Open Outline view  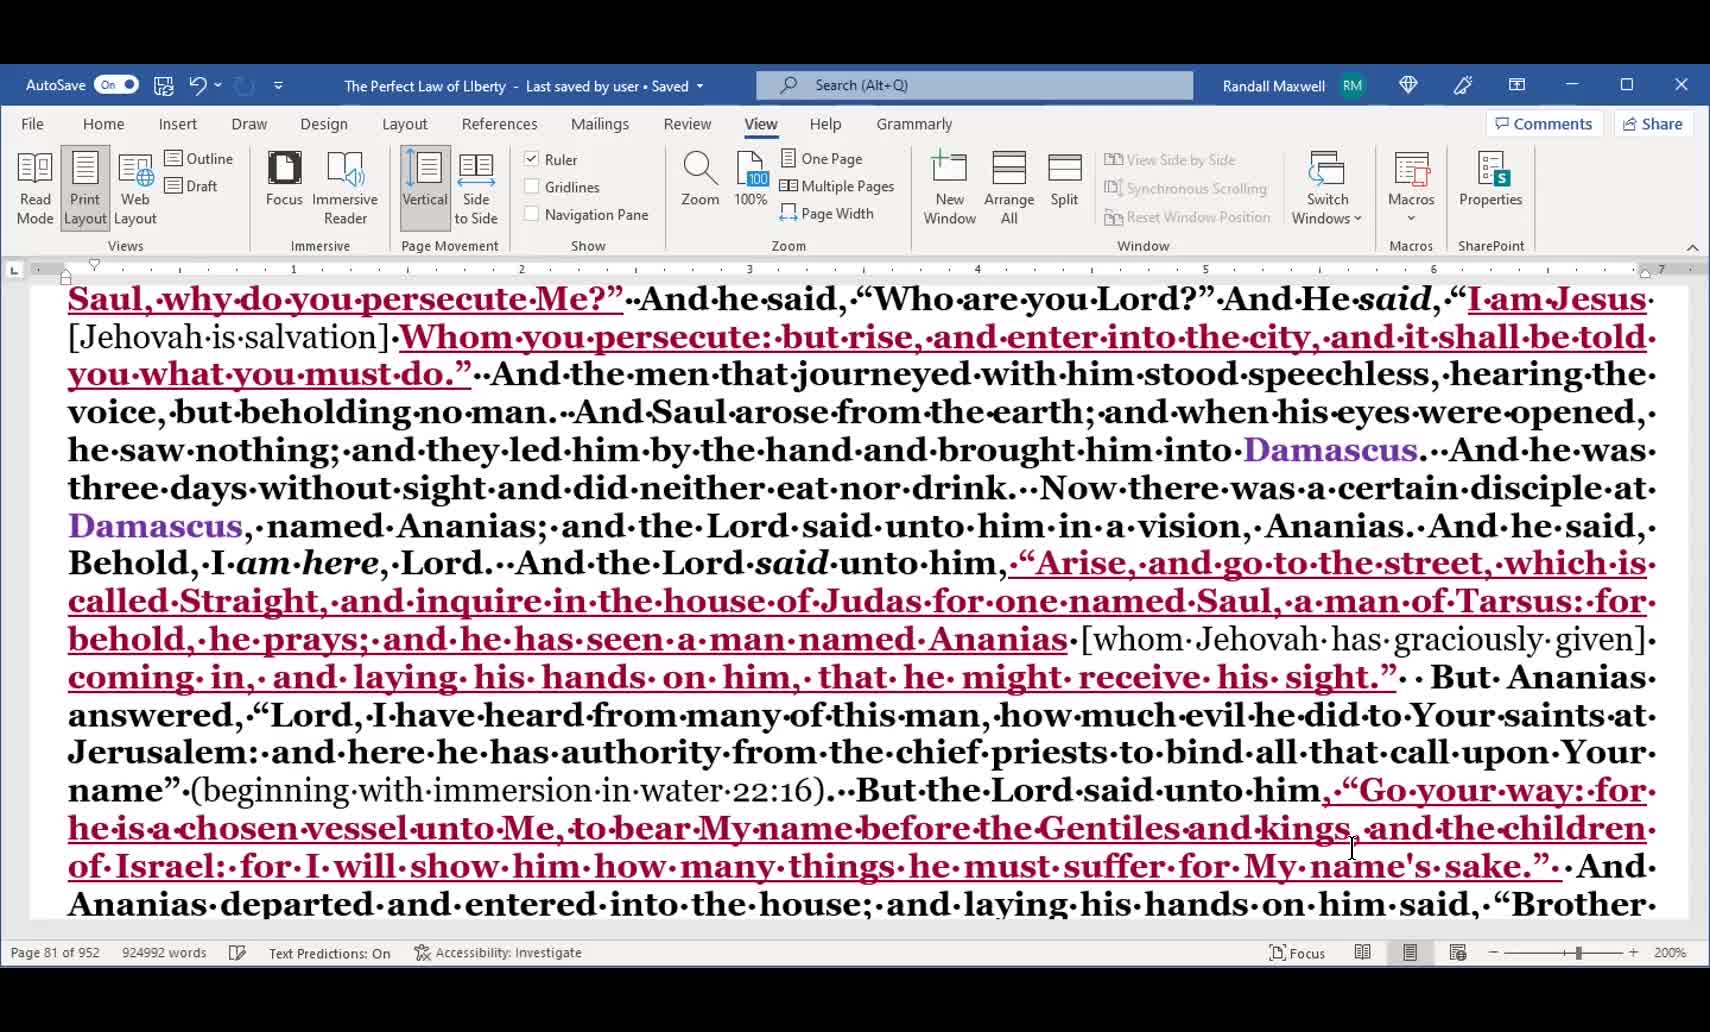(x=199, y=158)
